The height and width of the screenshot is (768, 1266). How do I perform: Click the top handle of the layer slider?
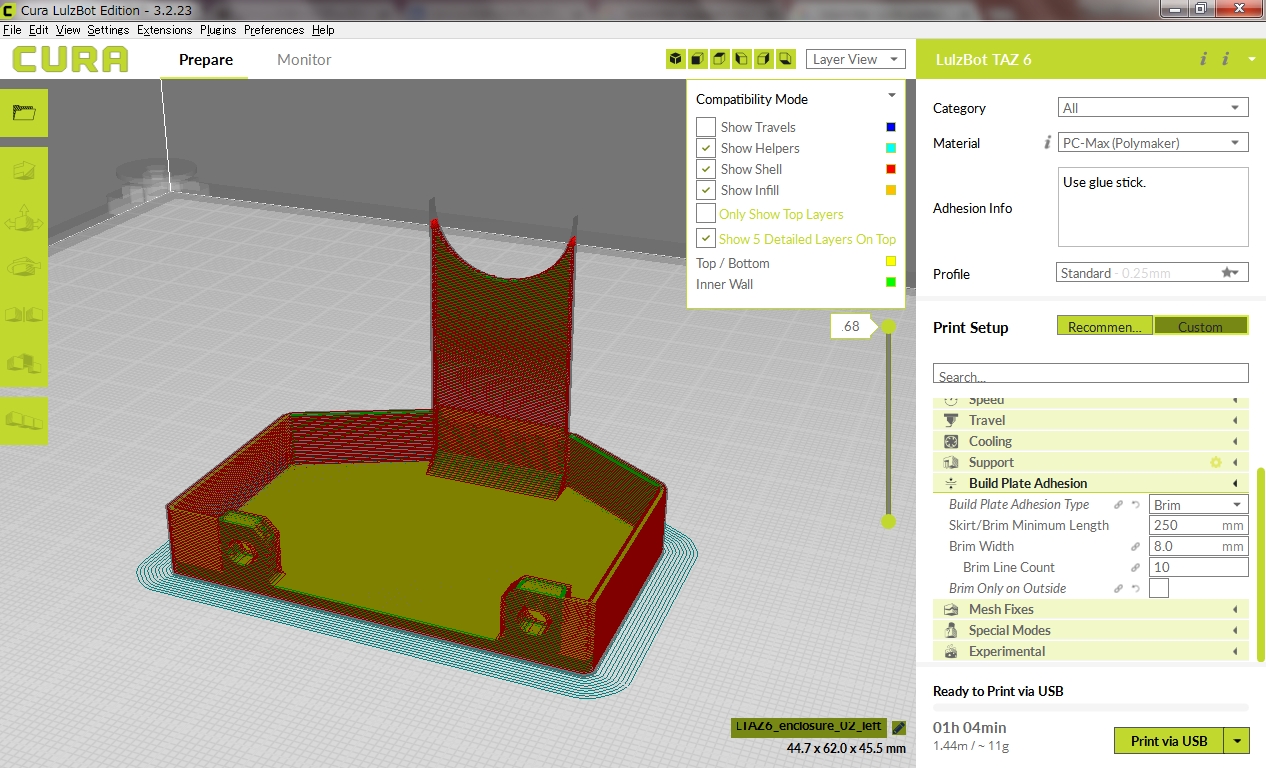[x=888, y=327]
